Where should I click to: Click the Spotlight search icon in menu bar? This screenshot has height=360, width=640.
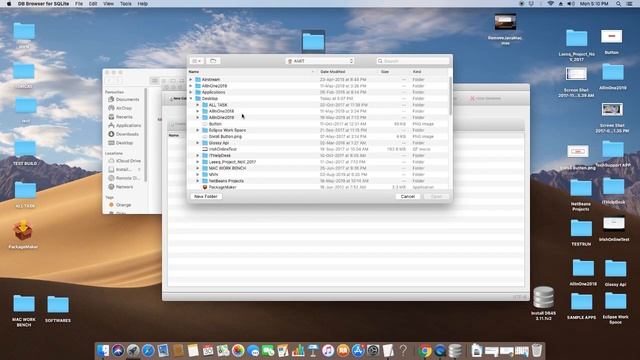pos(619,4)
